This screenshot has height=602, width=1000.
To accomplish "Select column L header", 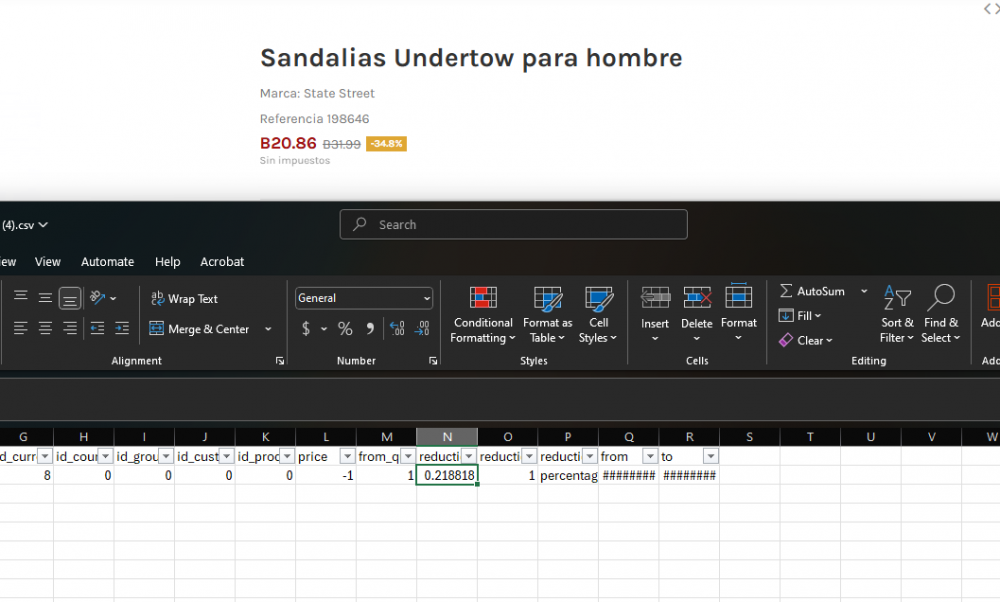I will (x=326, y=437).
